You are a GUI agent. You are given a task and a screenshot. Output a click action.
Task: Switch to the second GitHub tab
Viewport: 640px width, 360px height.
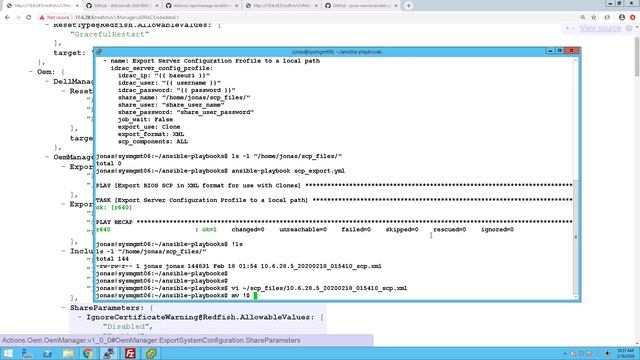tap(122, 6)
